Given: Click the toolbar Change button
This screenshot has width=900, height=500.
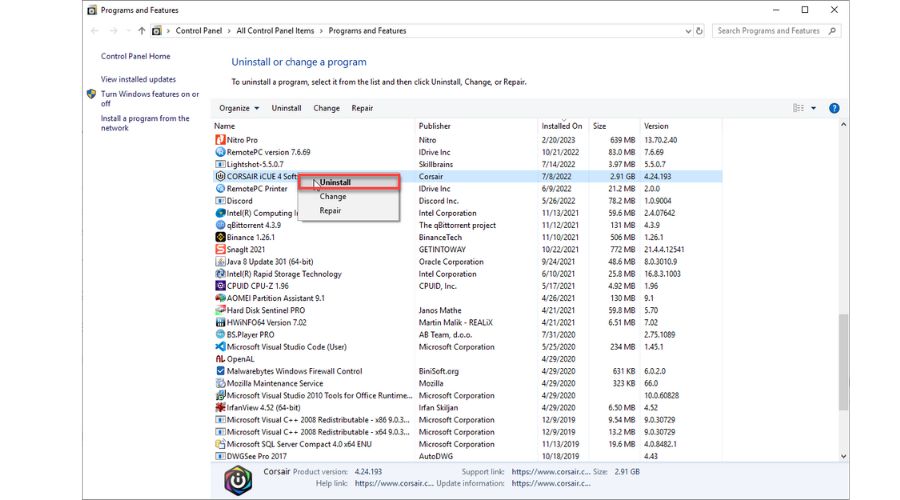Looking at the screenshot, I should point(327,108).
